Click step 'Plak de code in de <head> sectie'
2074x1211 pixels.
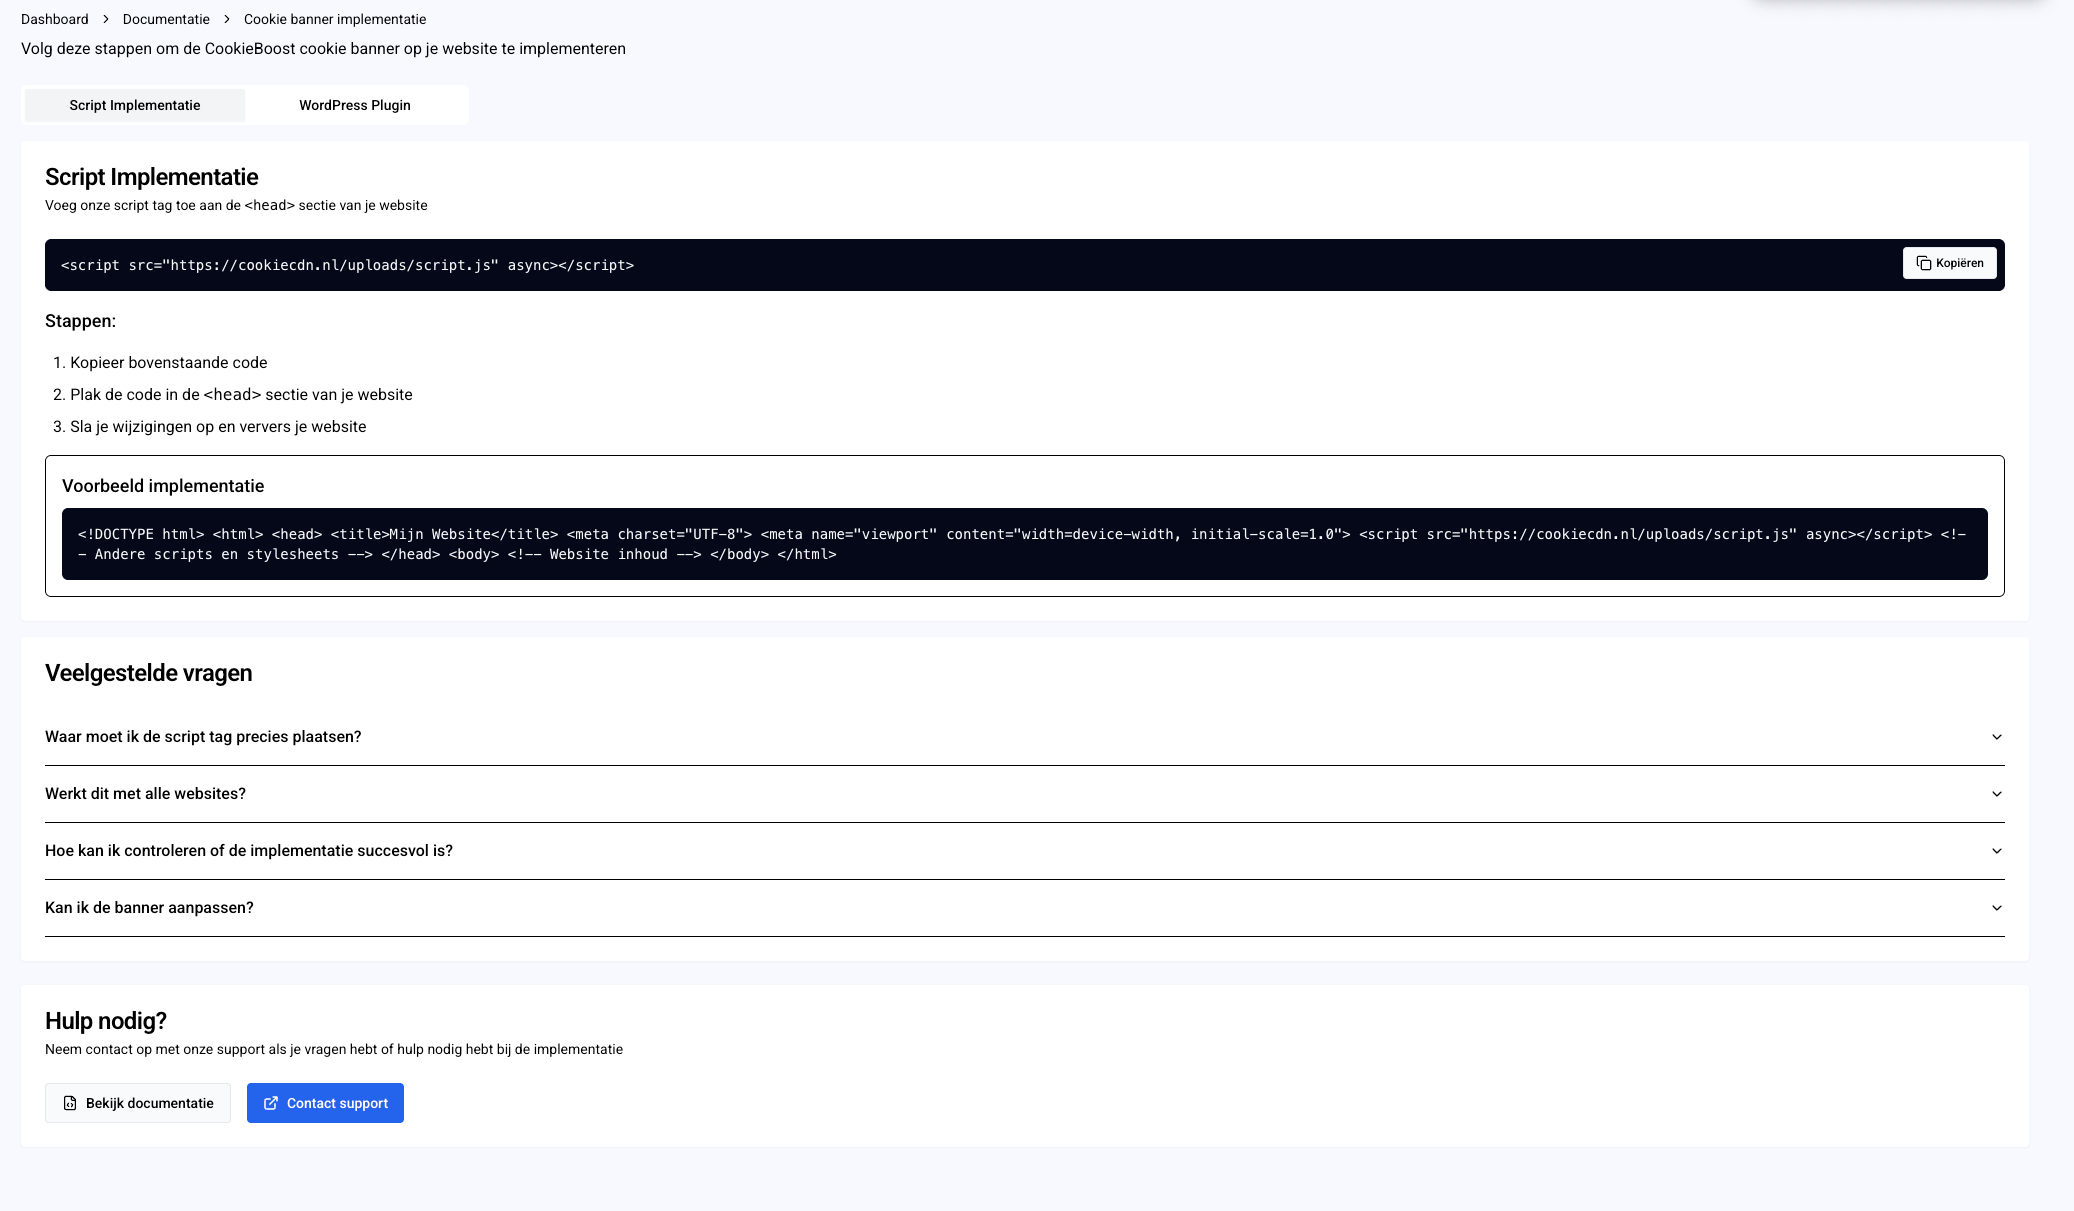241,395
